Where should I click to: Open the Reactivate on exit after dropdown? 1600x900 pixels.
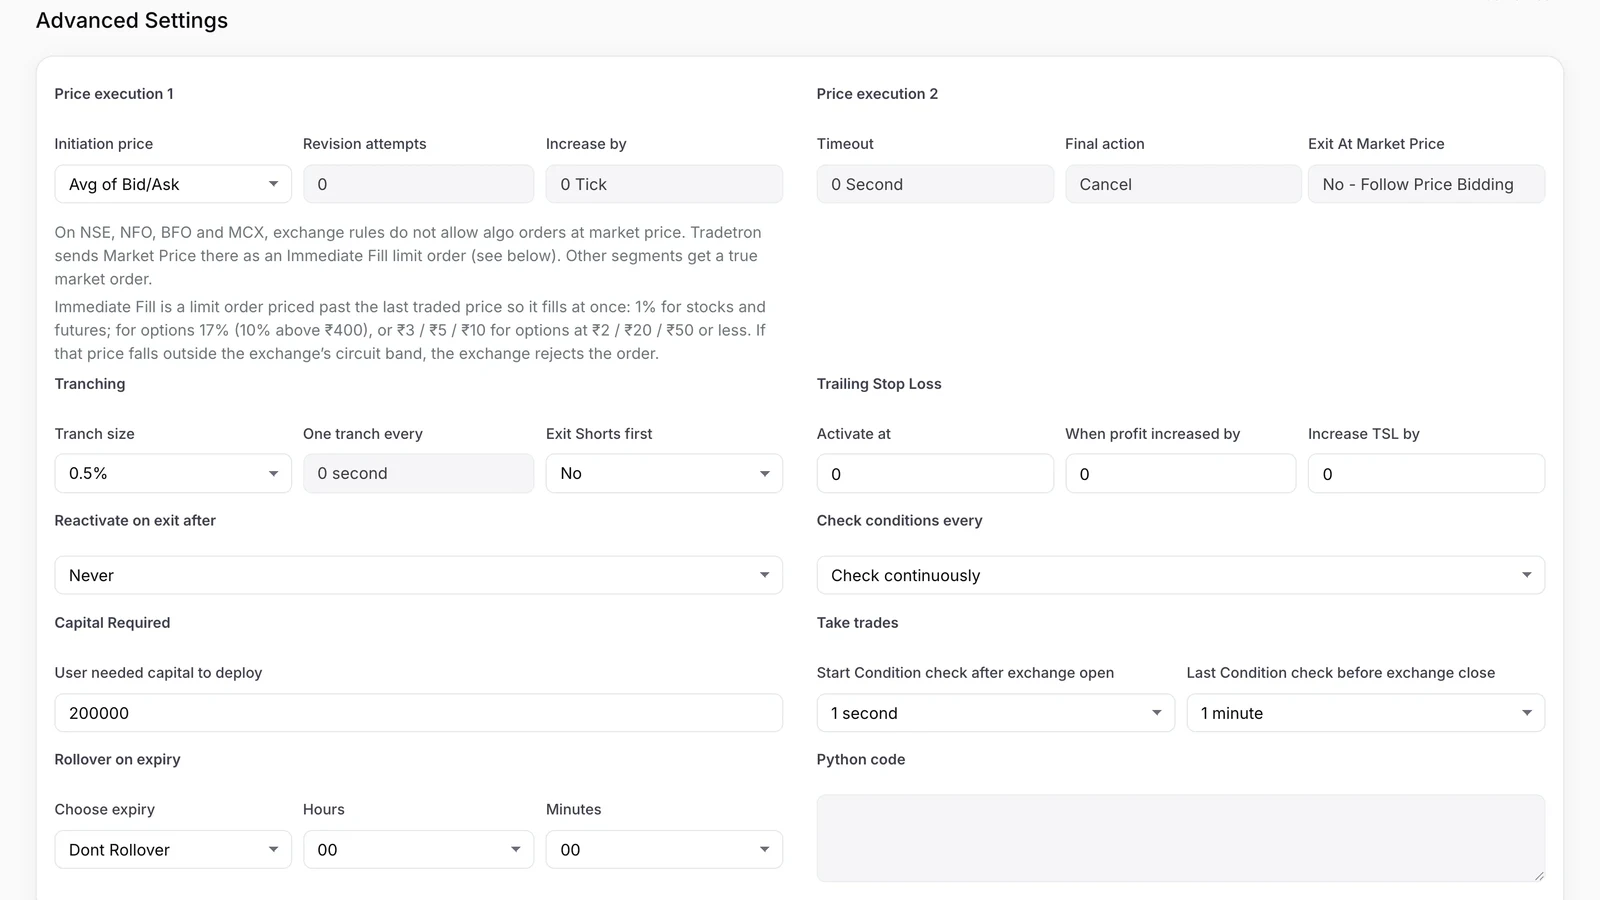[418, 575]
